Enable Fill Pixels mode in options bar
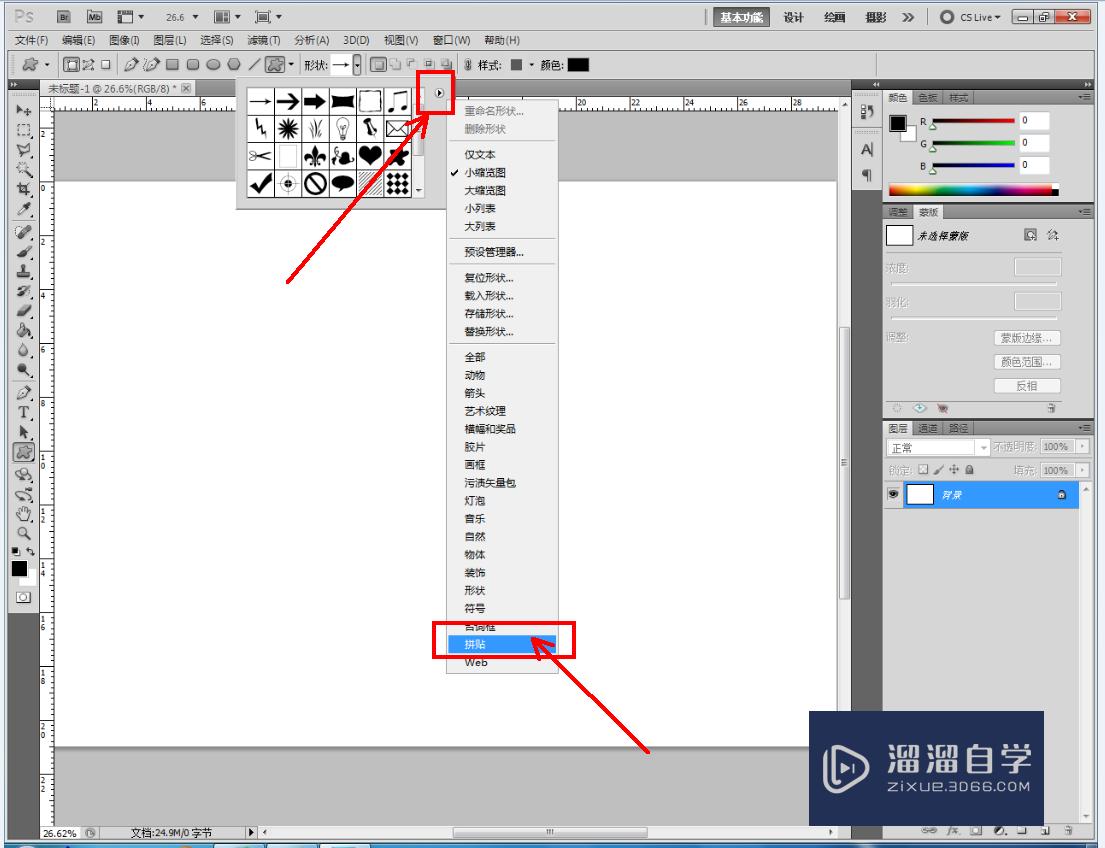The width and height of the screenshot is (1105, 848). (x=106, y=65)
